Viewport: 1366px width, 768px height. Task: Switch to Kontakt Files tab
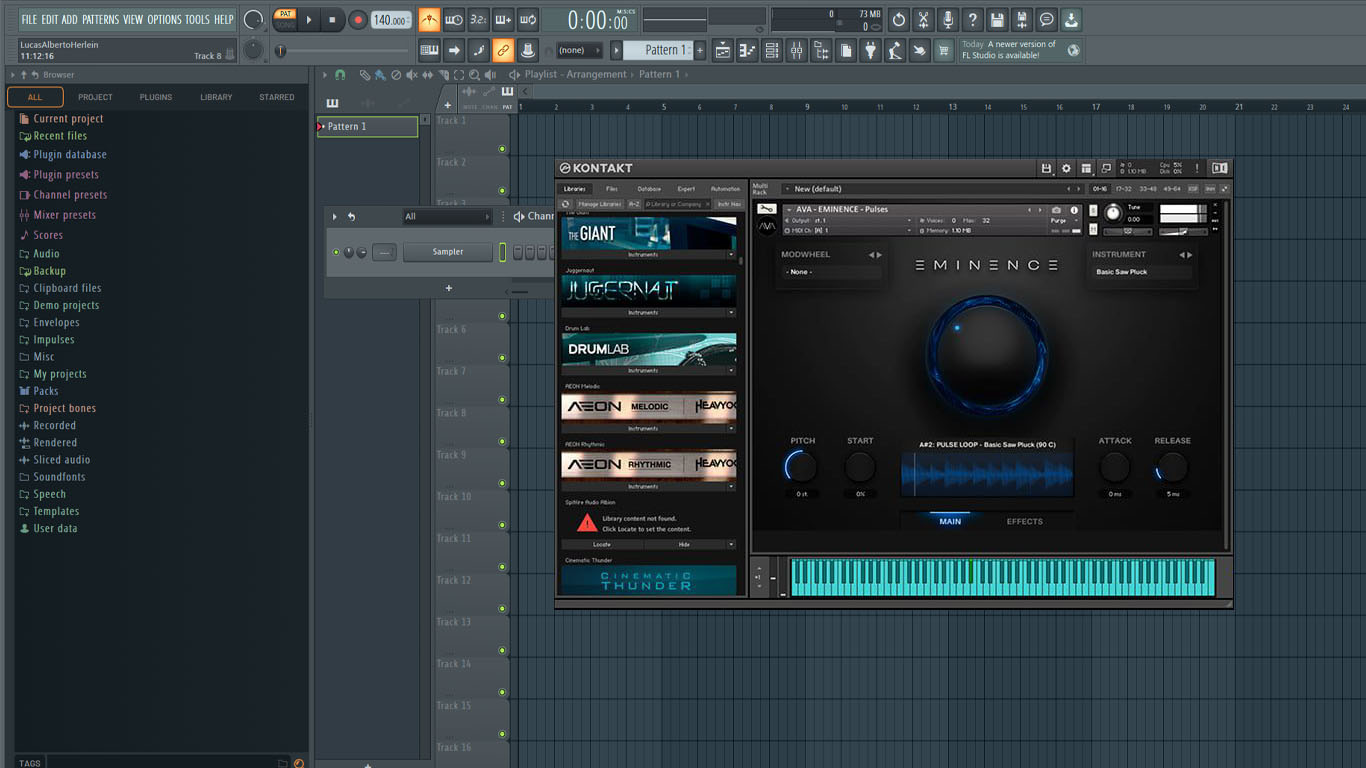[611, 189]
